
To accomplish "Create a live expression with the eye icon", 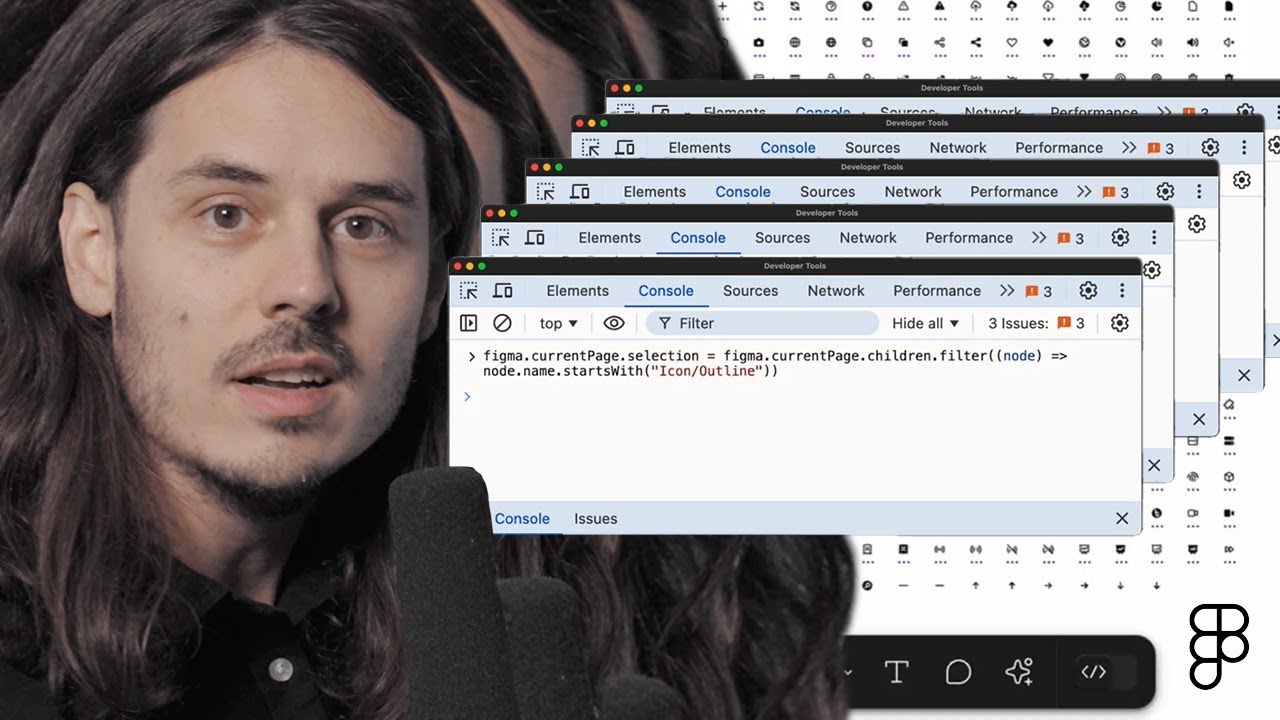I will (614, 323).
